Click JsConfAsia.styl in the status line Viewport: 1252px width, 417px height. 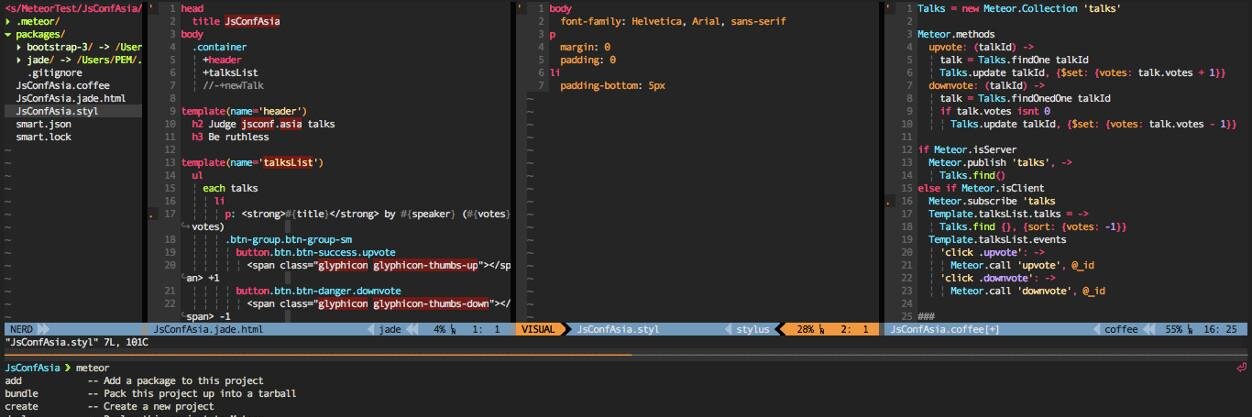click(x=618, y=329)
